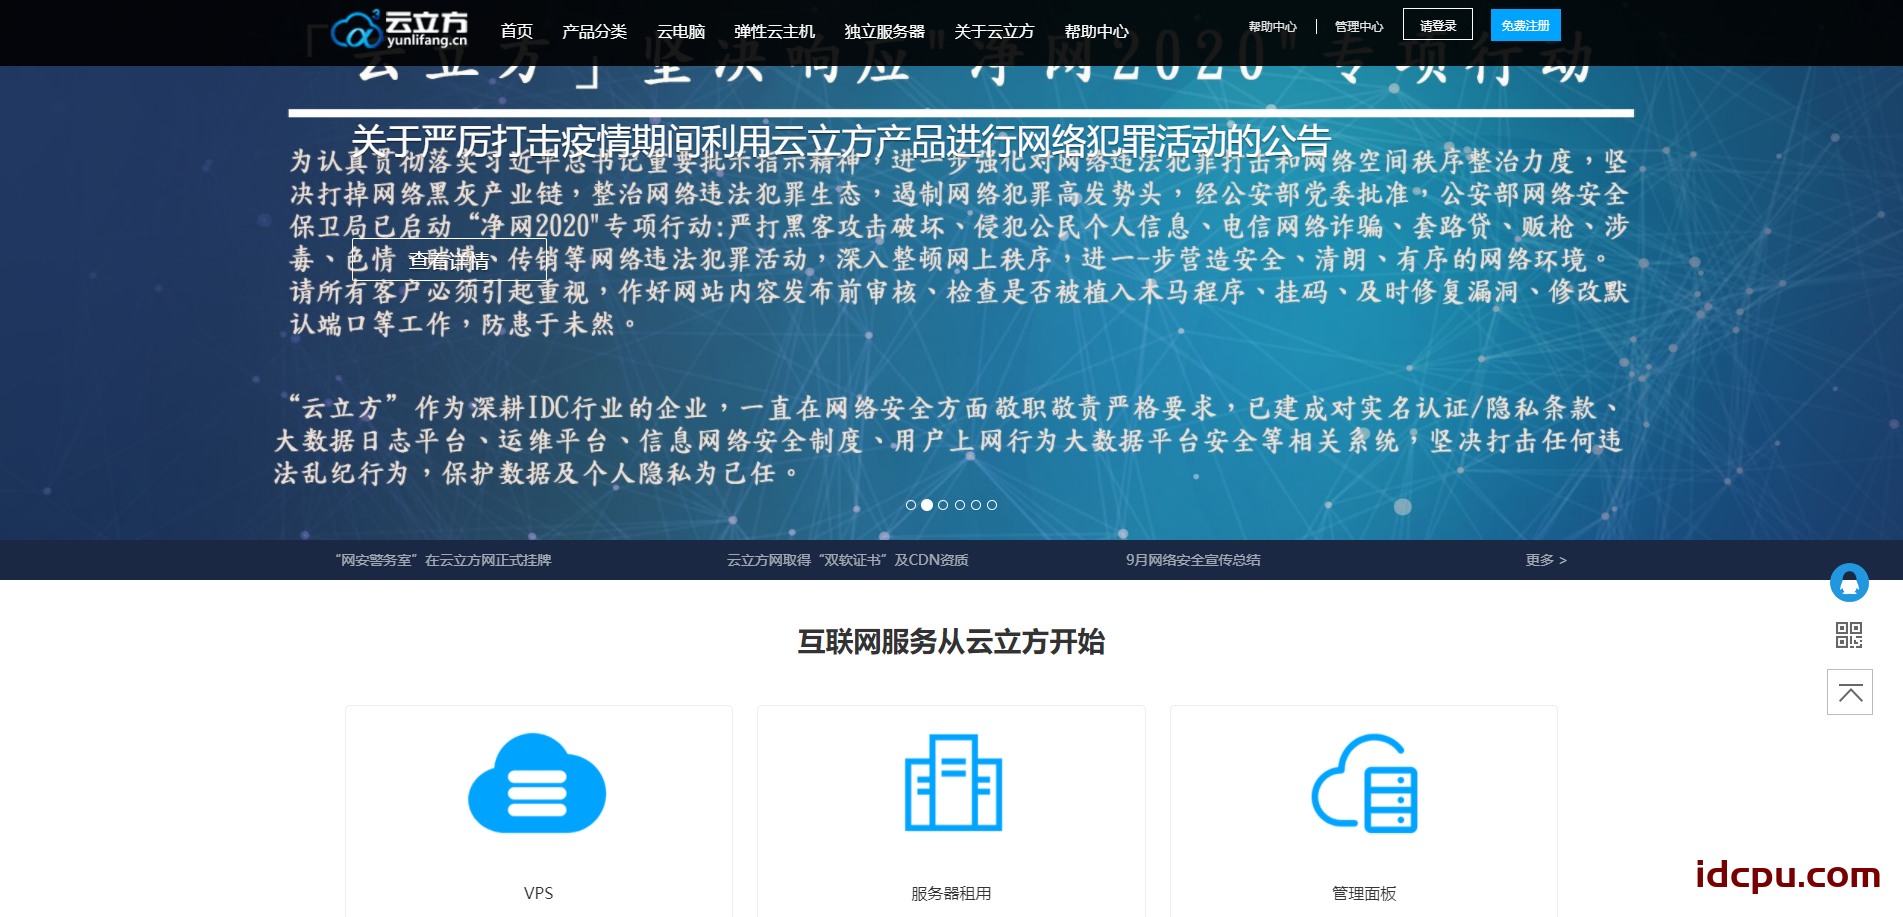The width and height of the screenshot is (1903, 917).
Task: Open 云电脑 navigation item
Action: [681, 31]
